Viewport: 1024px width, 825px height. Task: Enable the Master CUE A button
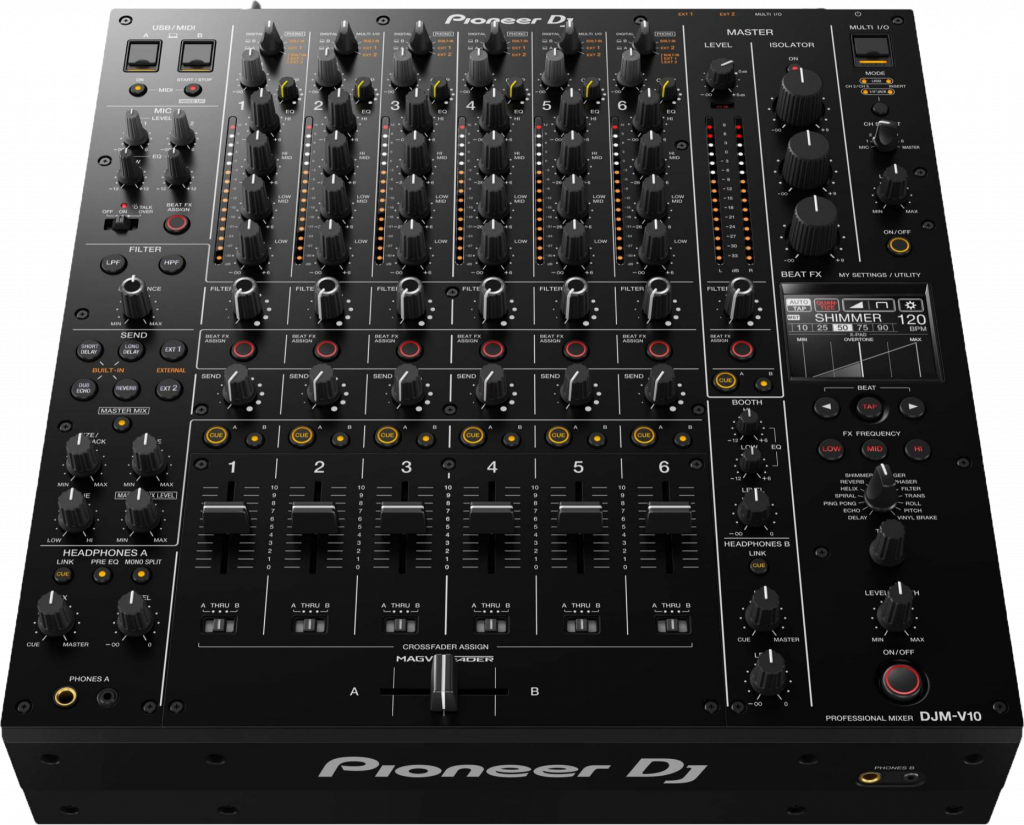726,380
